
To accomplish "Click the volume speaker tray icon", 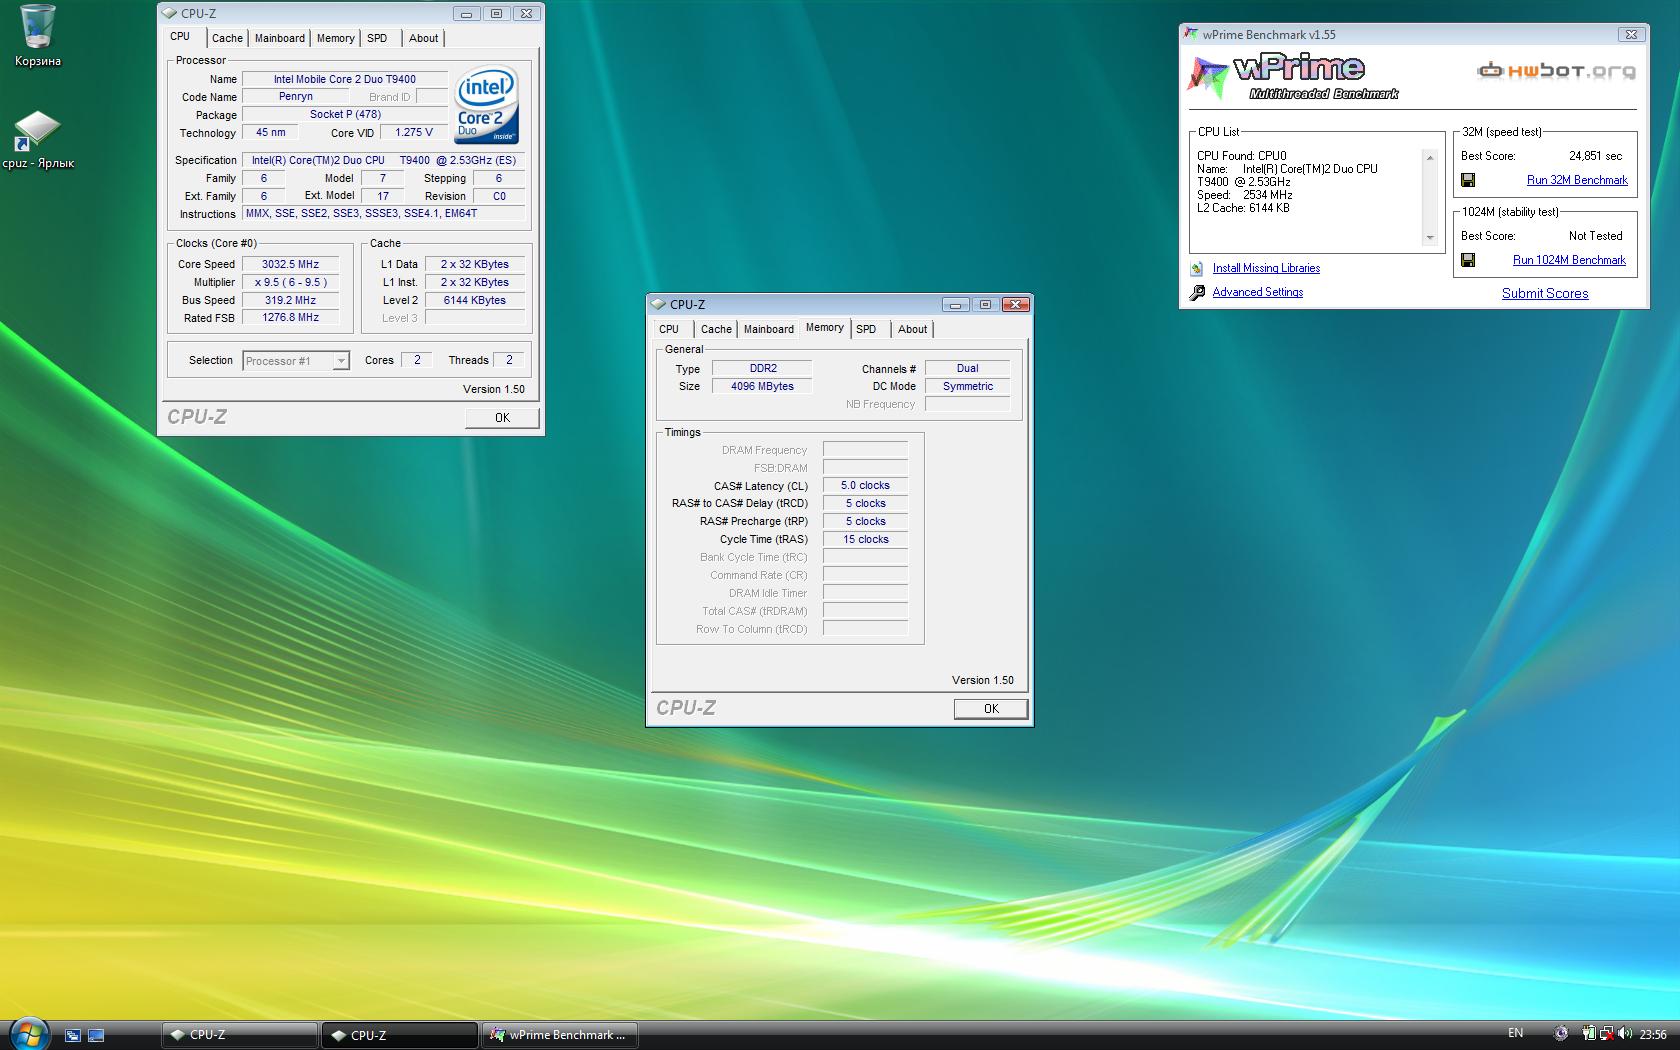I will coord(1624,1034).
